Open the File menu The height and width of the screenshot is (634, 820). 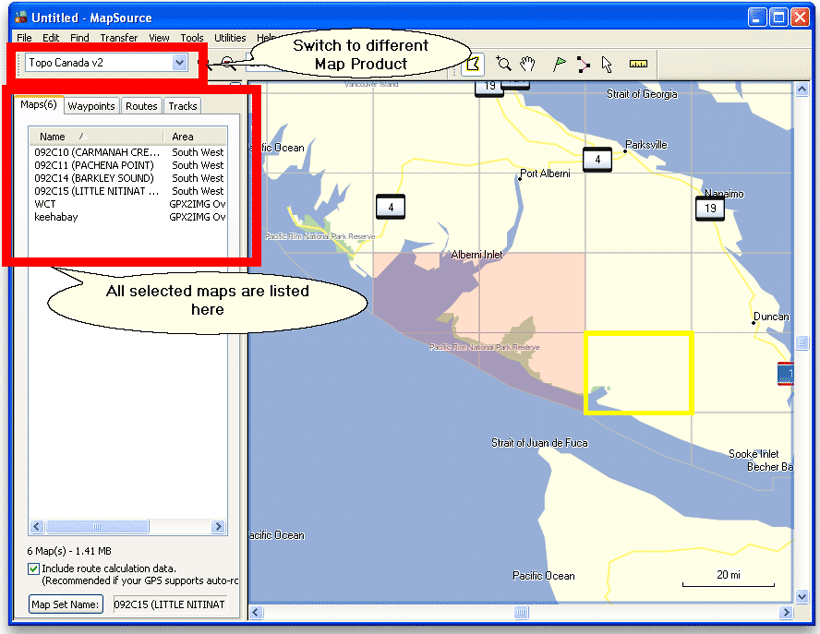[x=24, y=38]
